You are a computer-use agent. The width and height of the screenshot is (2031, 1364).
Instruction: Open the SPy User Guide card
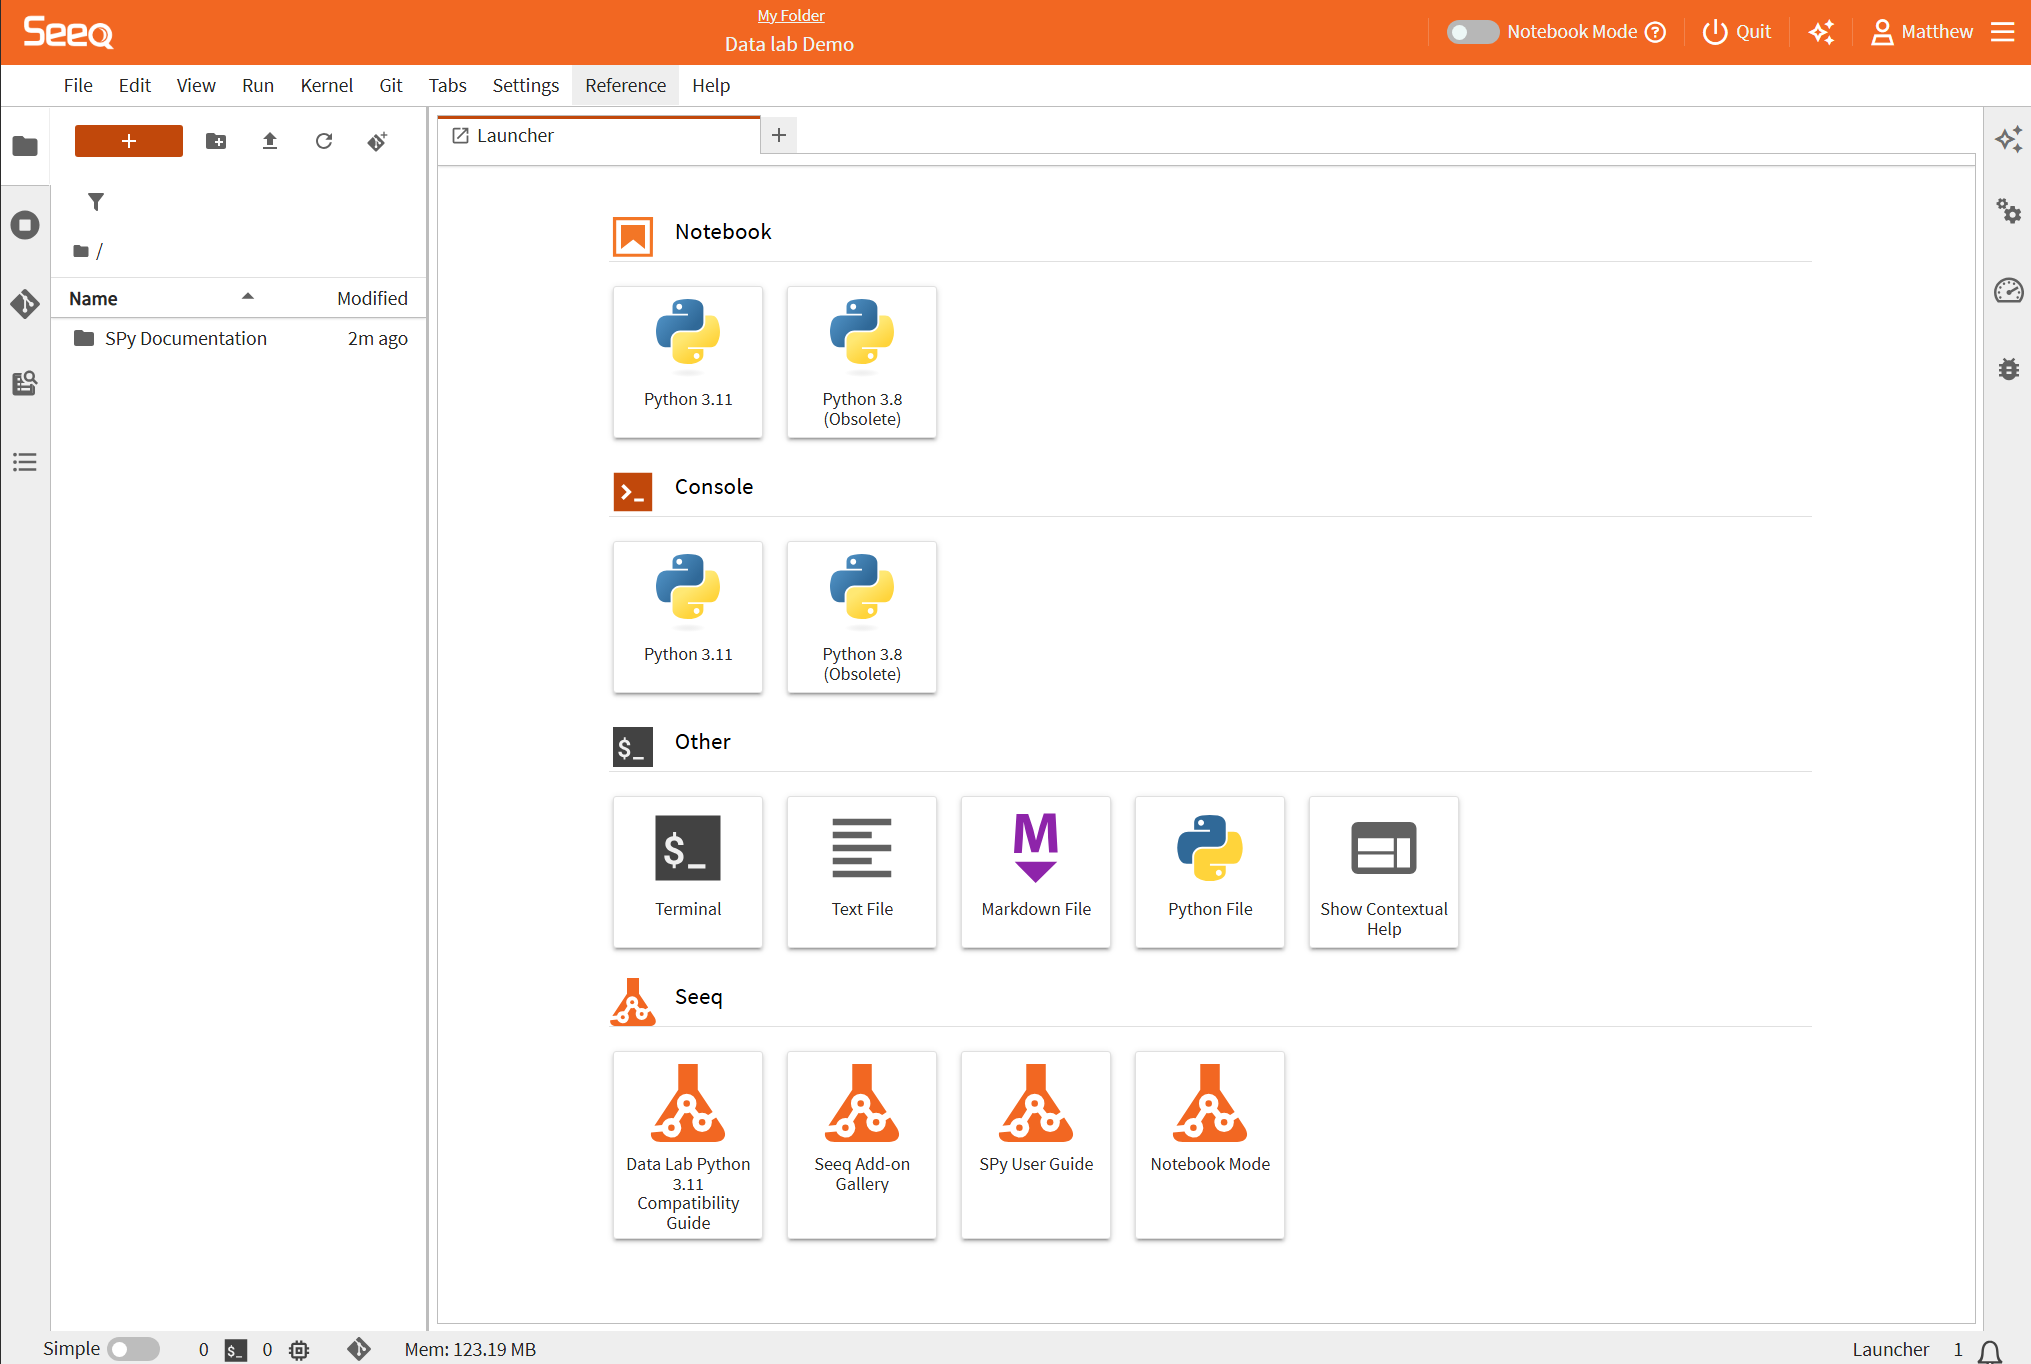(x=1036, y=1144)
